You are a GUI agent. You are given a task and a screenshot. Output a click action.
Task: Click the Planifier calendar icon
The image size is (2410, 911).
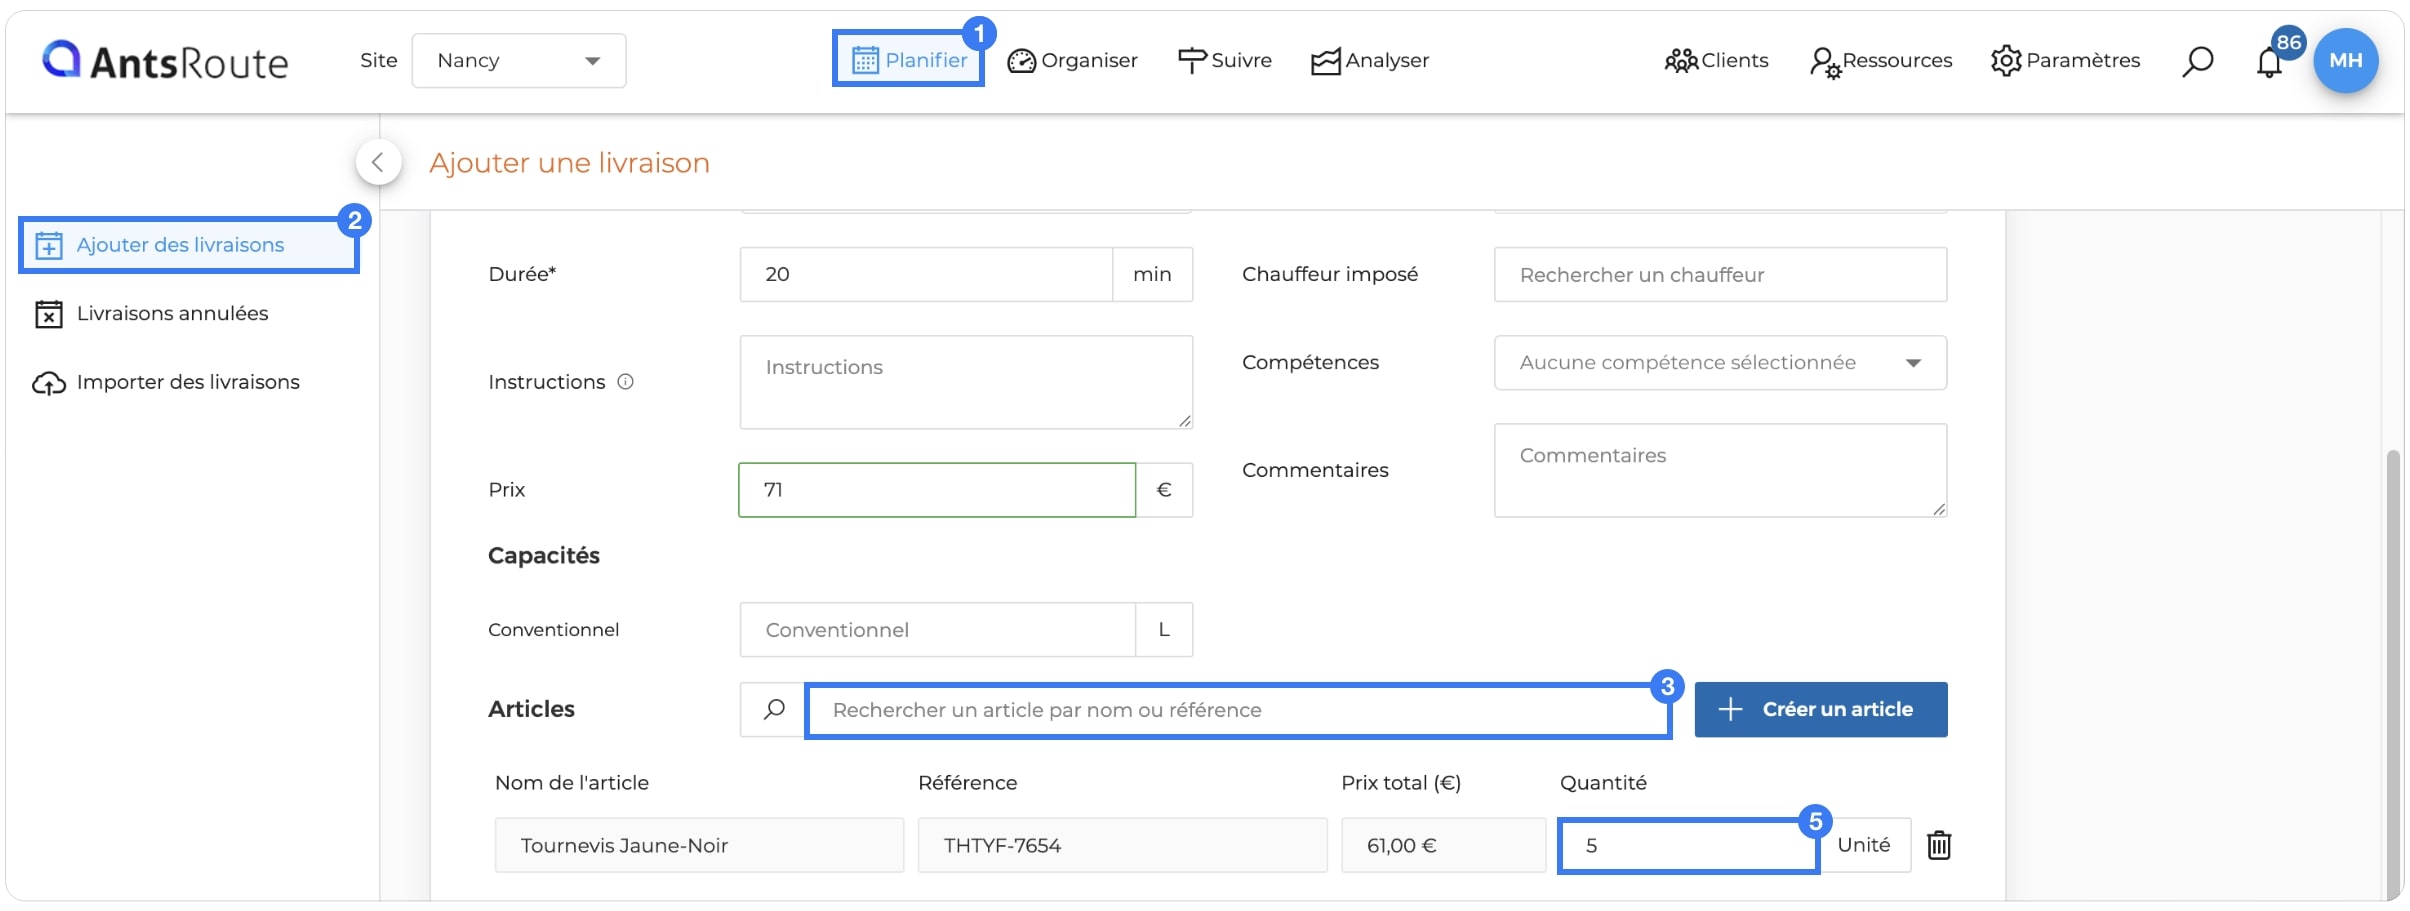865,60
